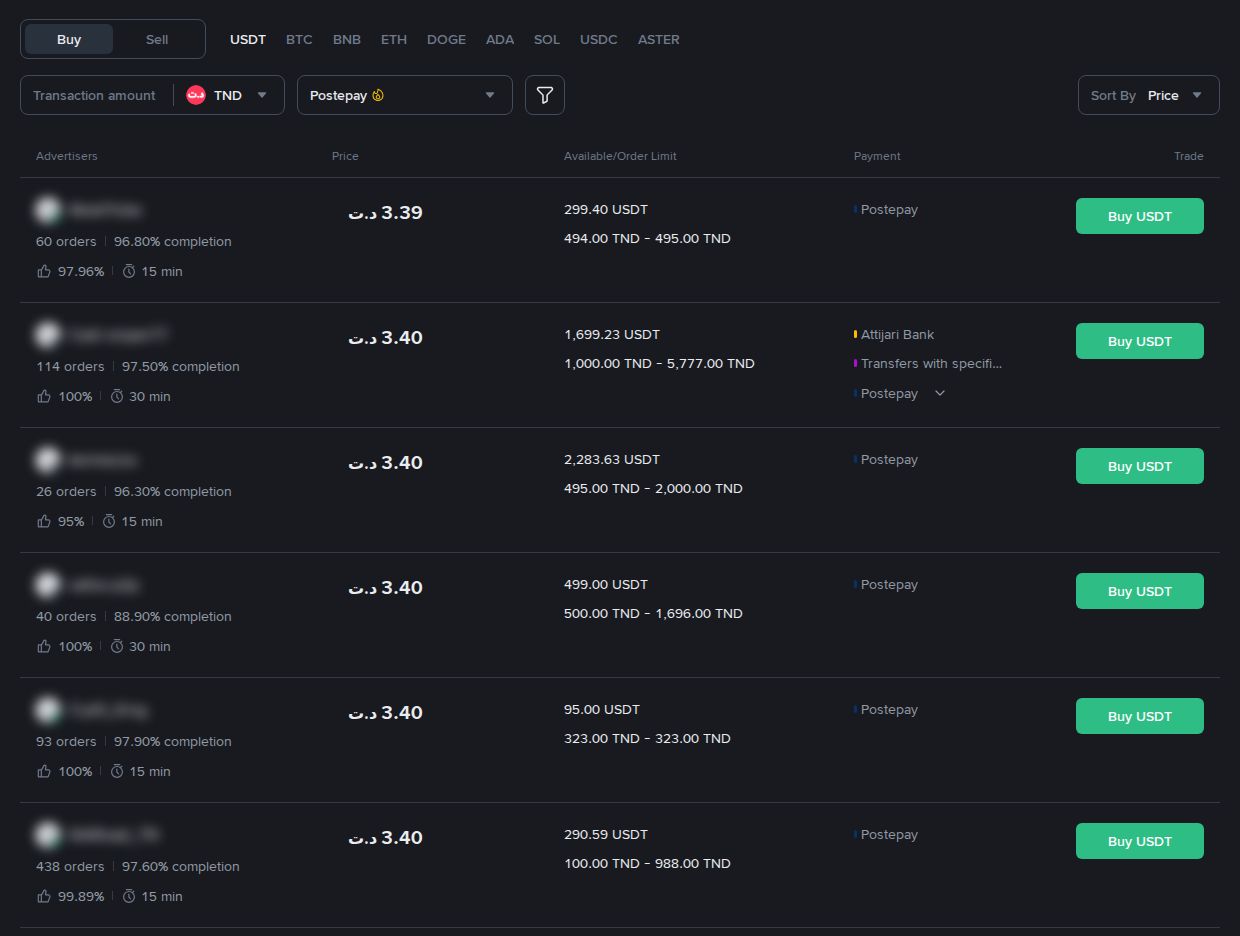Switch to Sell mode
The height and width of the screenshot is (936, 1240).
[x=157, y=39]
